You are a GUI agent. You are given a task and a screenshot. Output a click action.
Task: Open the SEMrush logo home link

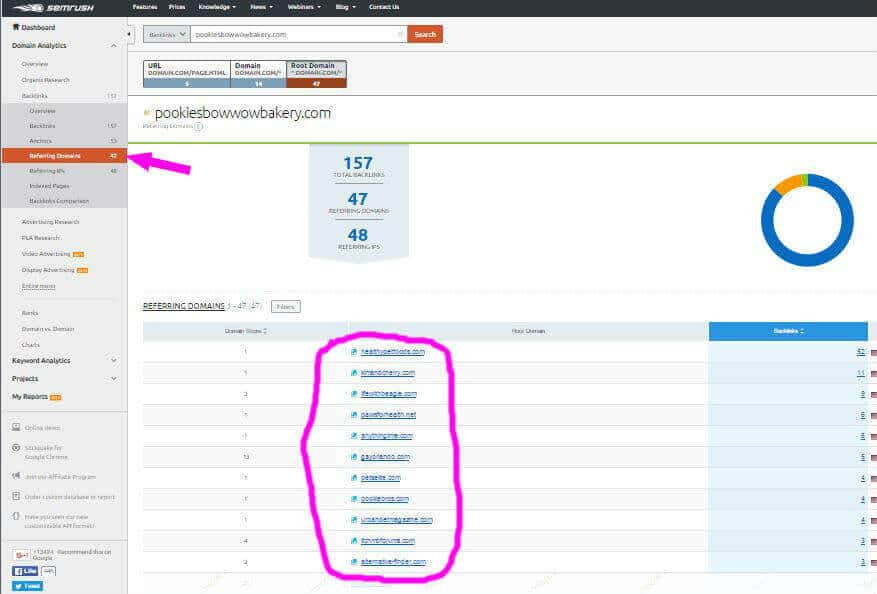(53, 8)
